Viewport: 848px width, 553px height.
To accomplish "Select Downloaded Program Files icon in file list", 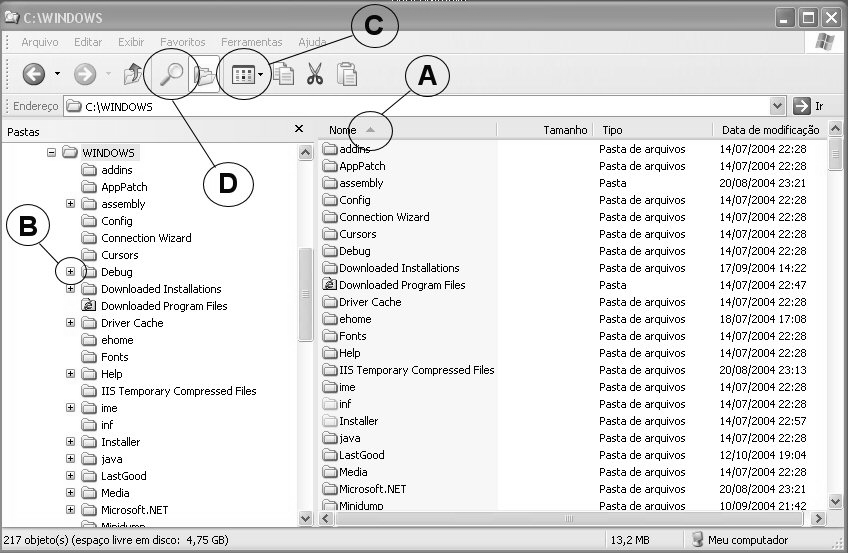I will click(x=329, y=284).
